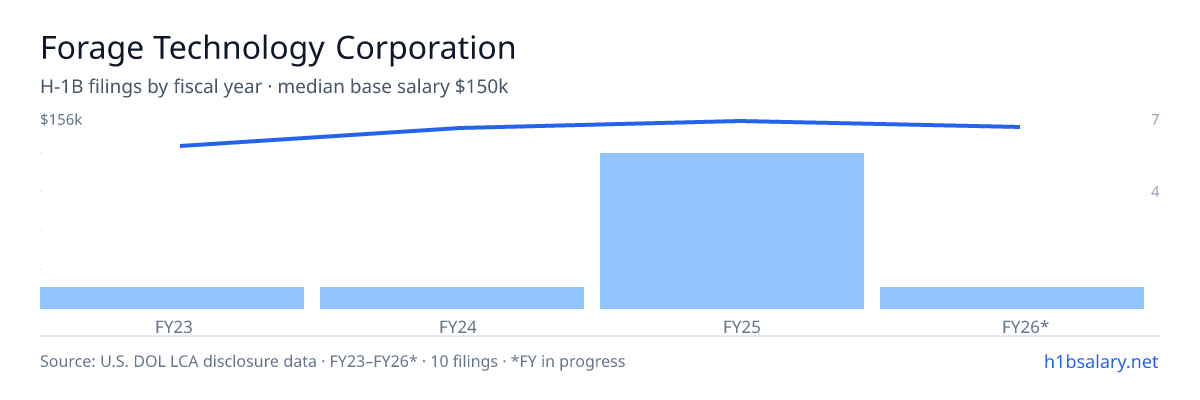This screenshot has height=400, width=1200.
Task: Click the FY23 filings bar
Action: [x=172, y=298]
